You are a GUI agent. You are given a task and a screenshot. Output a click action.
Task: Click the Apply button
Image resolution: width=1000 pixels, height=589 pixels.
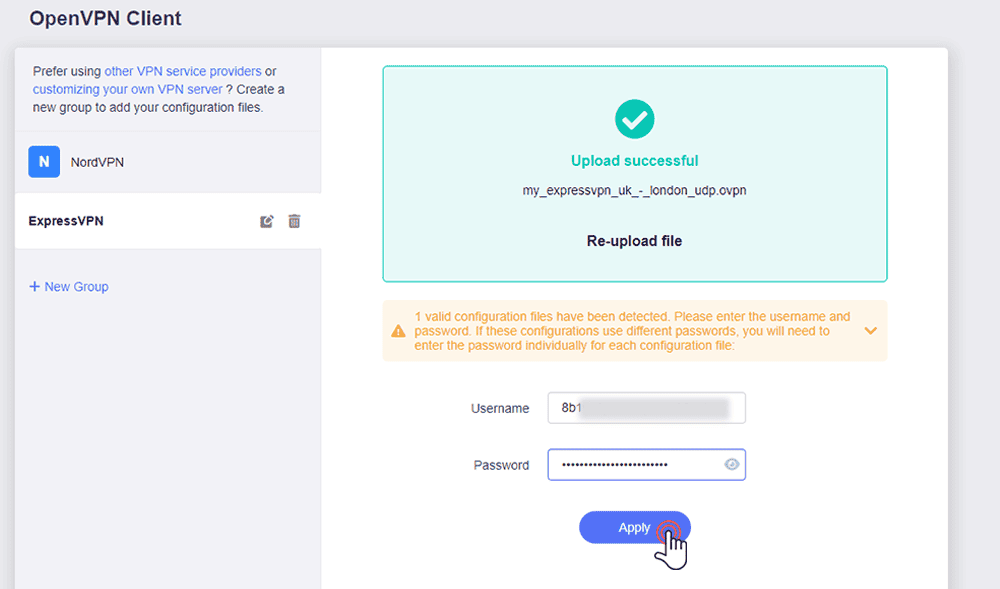click(635, 527)
